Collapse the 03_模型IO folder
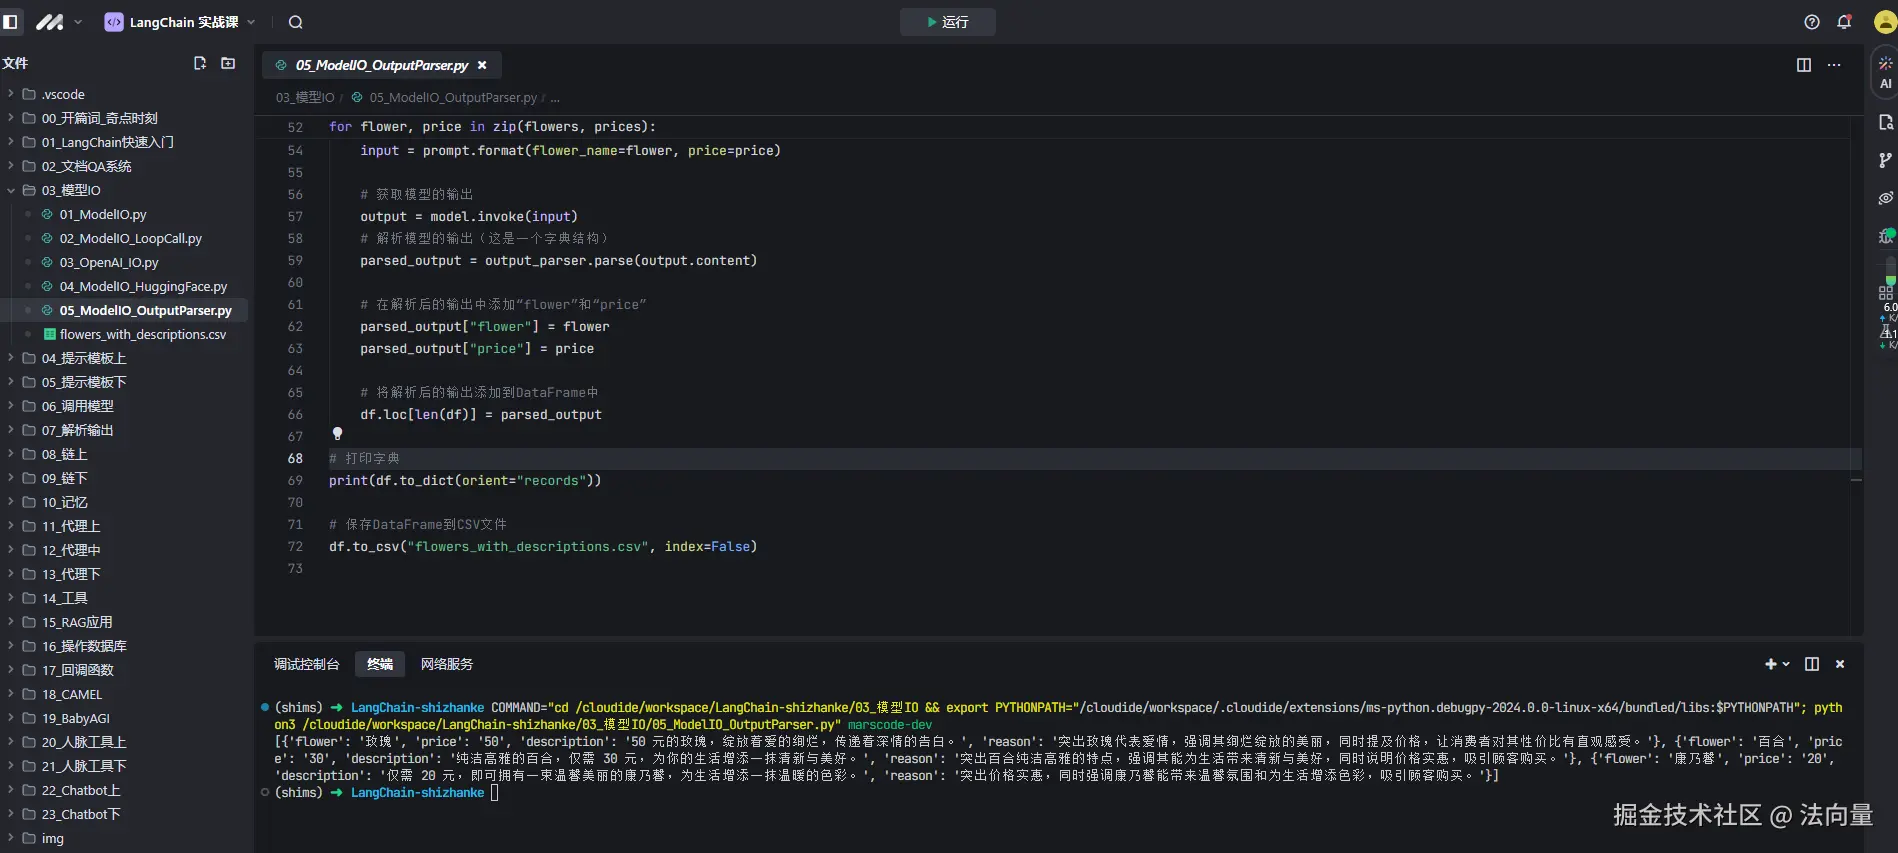The height and width of the screenshot is (853, 1898). (x=70, y=190)
